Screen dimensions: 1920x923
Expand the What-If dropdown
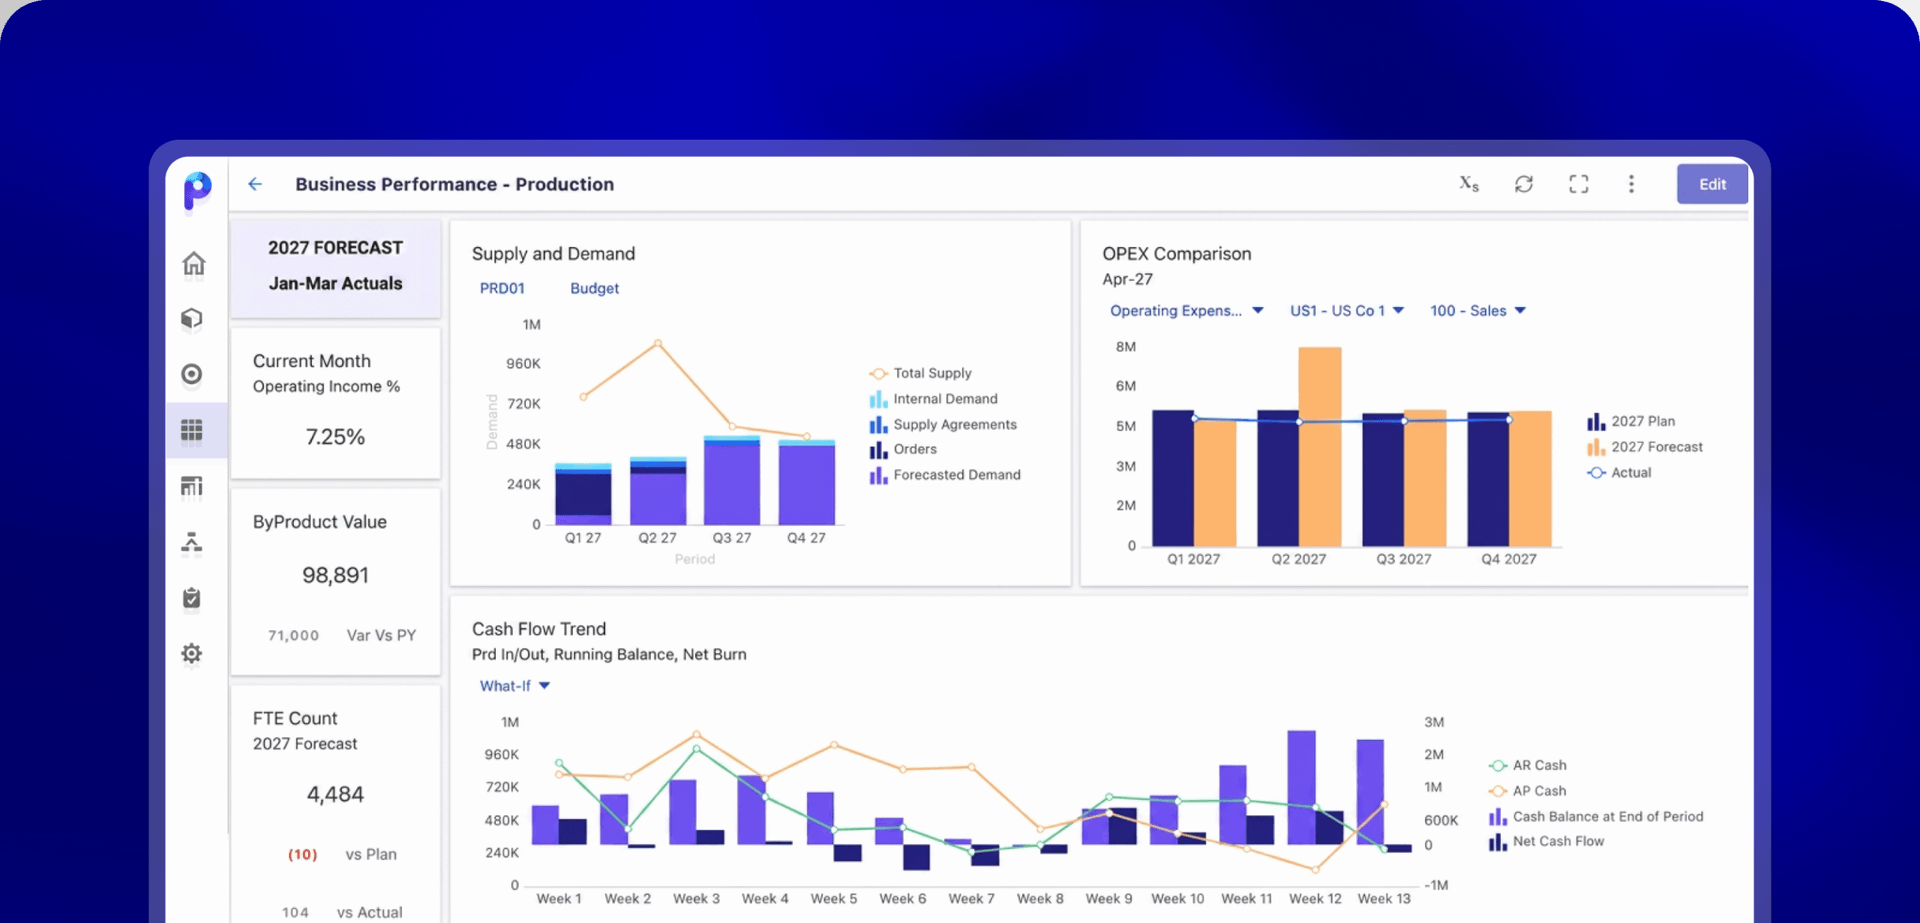tap(515, 686)
